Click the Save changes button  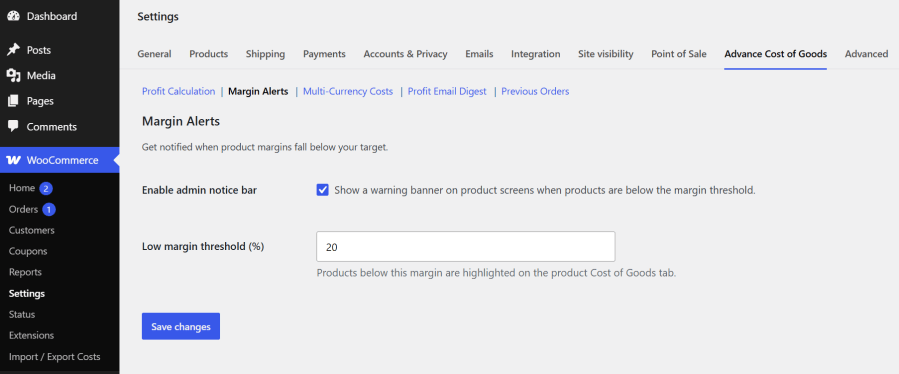181,326
